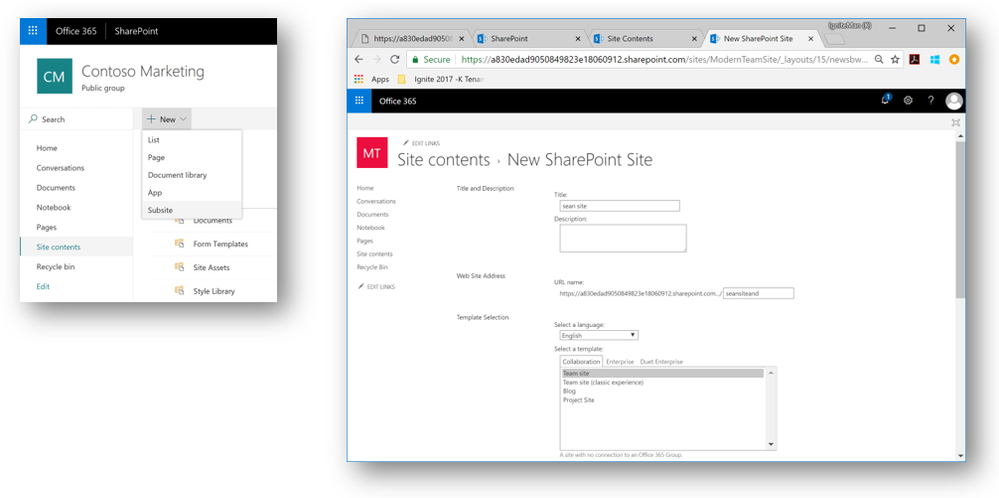Open the help question mark icon

[931, 101]
